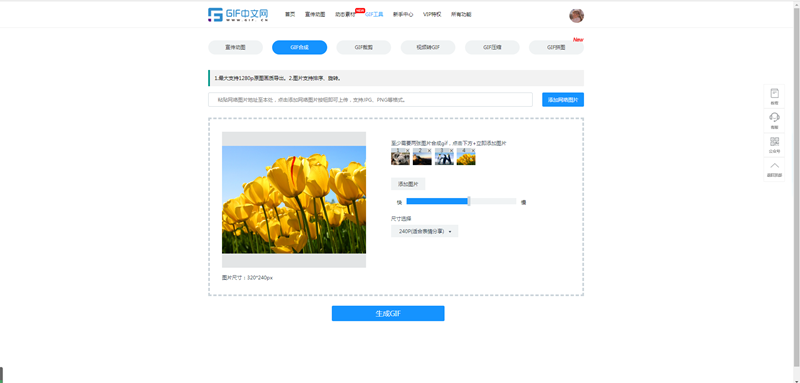The image size is (800, 383).
Task: Open 新手中心 in top navigation
Action: (403, 14)
